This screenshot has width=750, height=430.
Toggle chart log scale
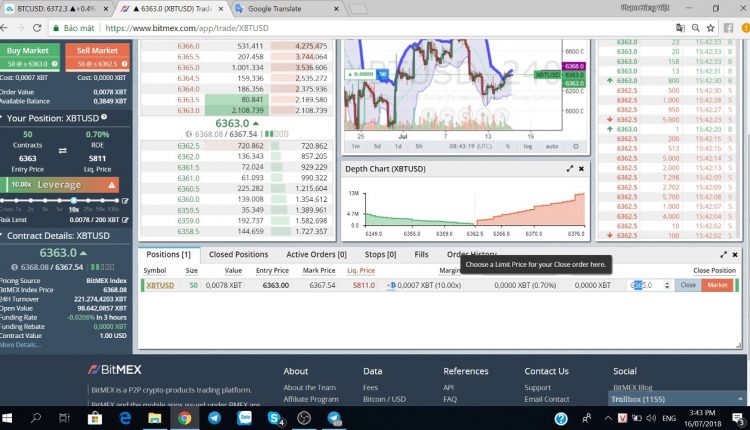point(528,146)
